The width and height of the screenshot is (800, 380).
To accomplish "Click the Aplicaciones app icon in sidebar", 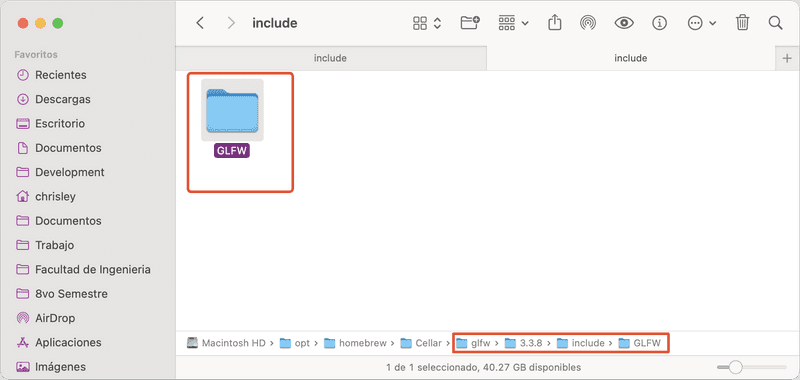I will (x=22, y=342).
